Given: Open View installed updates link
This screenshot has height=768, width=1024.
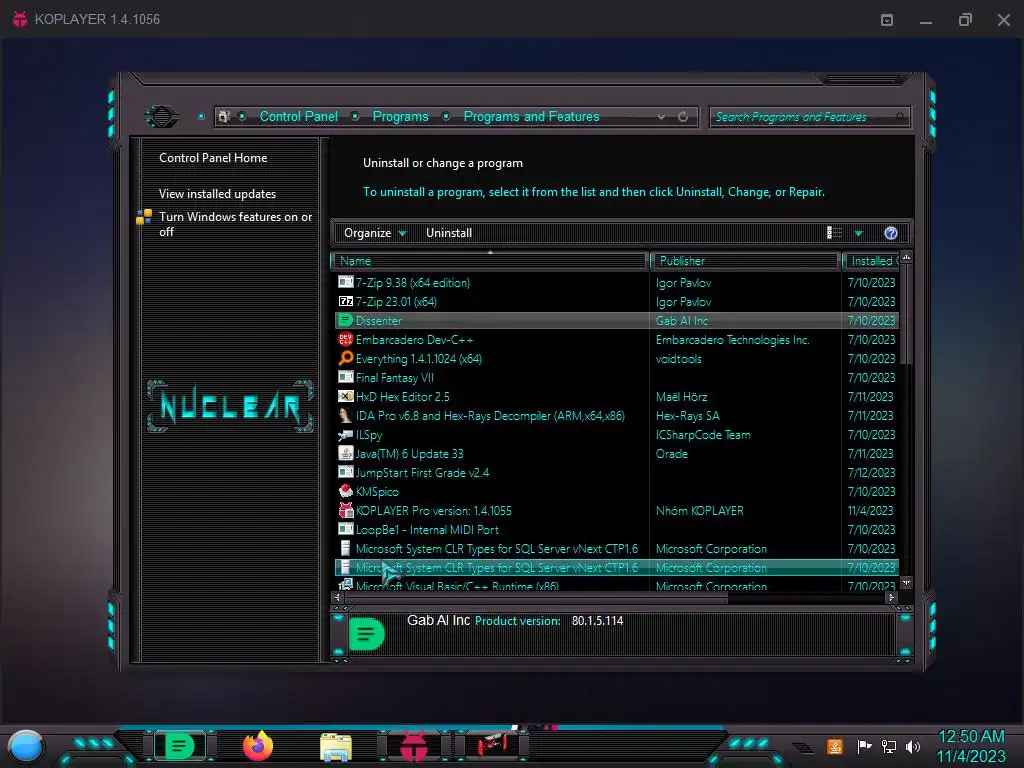Looking at the screenshot, I should [x=217, y=194].
